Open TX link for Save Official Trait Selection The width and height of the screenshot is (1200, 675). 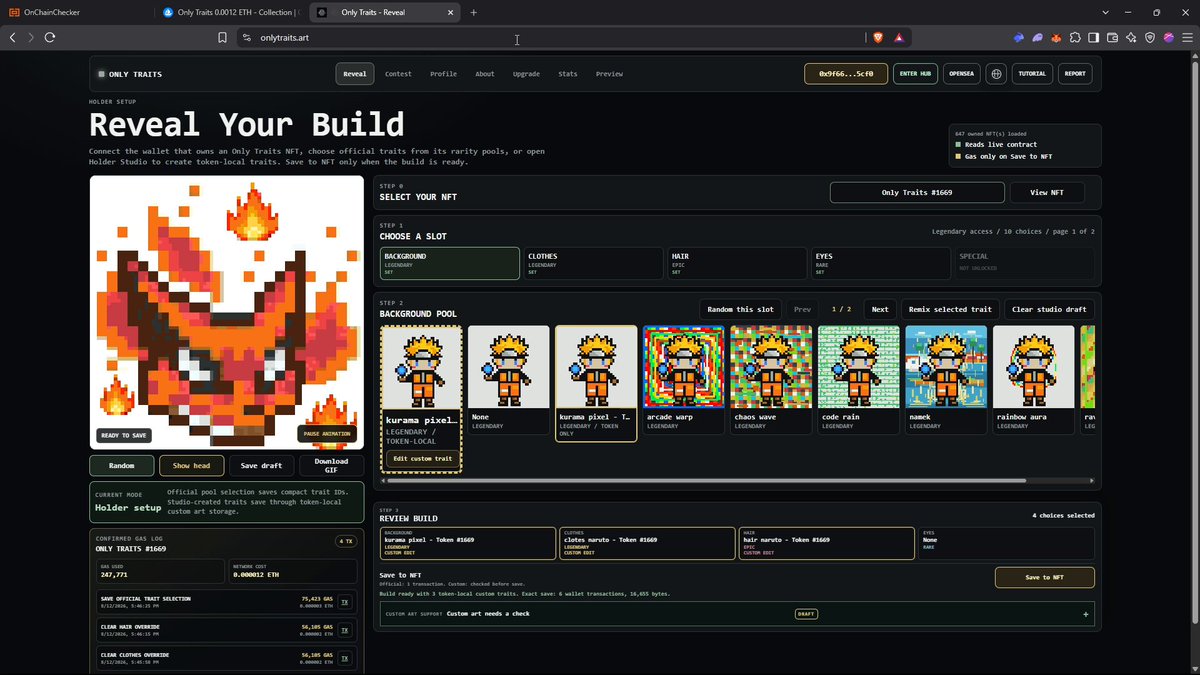click(344, 601)
